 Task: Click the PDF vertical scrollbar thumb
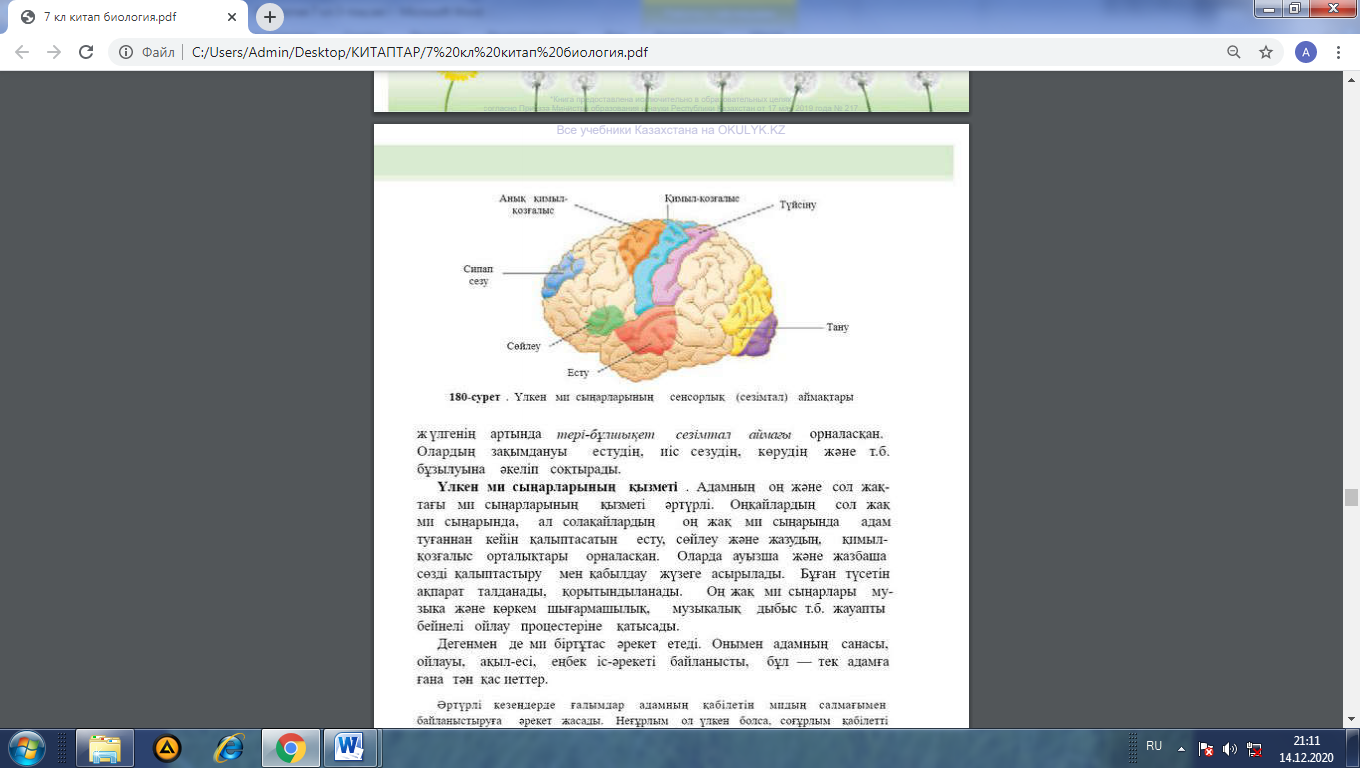coord(1351,498)
